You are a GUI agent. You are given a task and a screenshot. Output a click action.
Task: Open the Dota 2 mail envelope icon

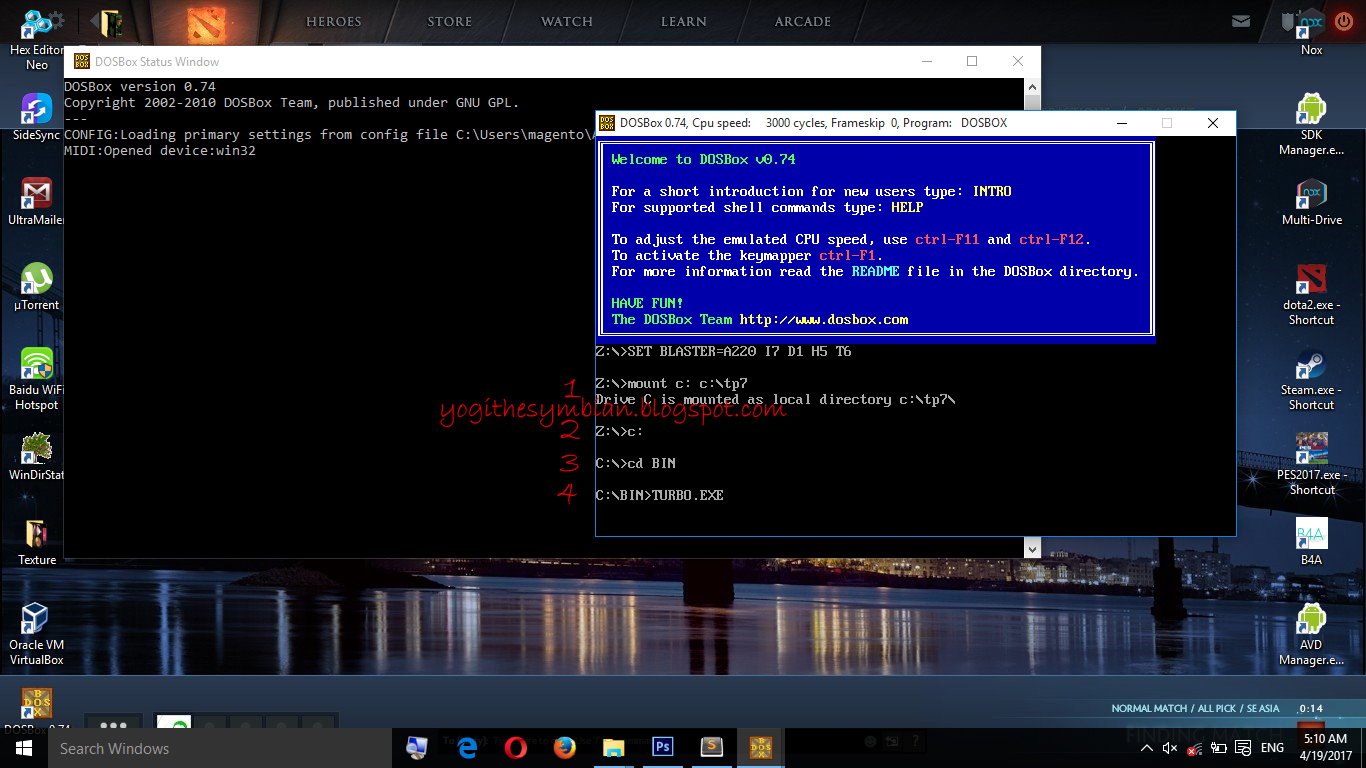(x=1241, y=21)
